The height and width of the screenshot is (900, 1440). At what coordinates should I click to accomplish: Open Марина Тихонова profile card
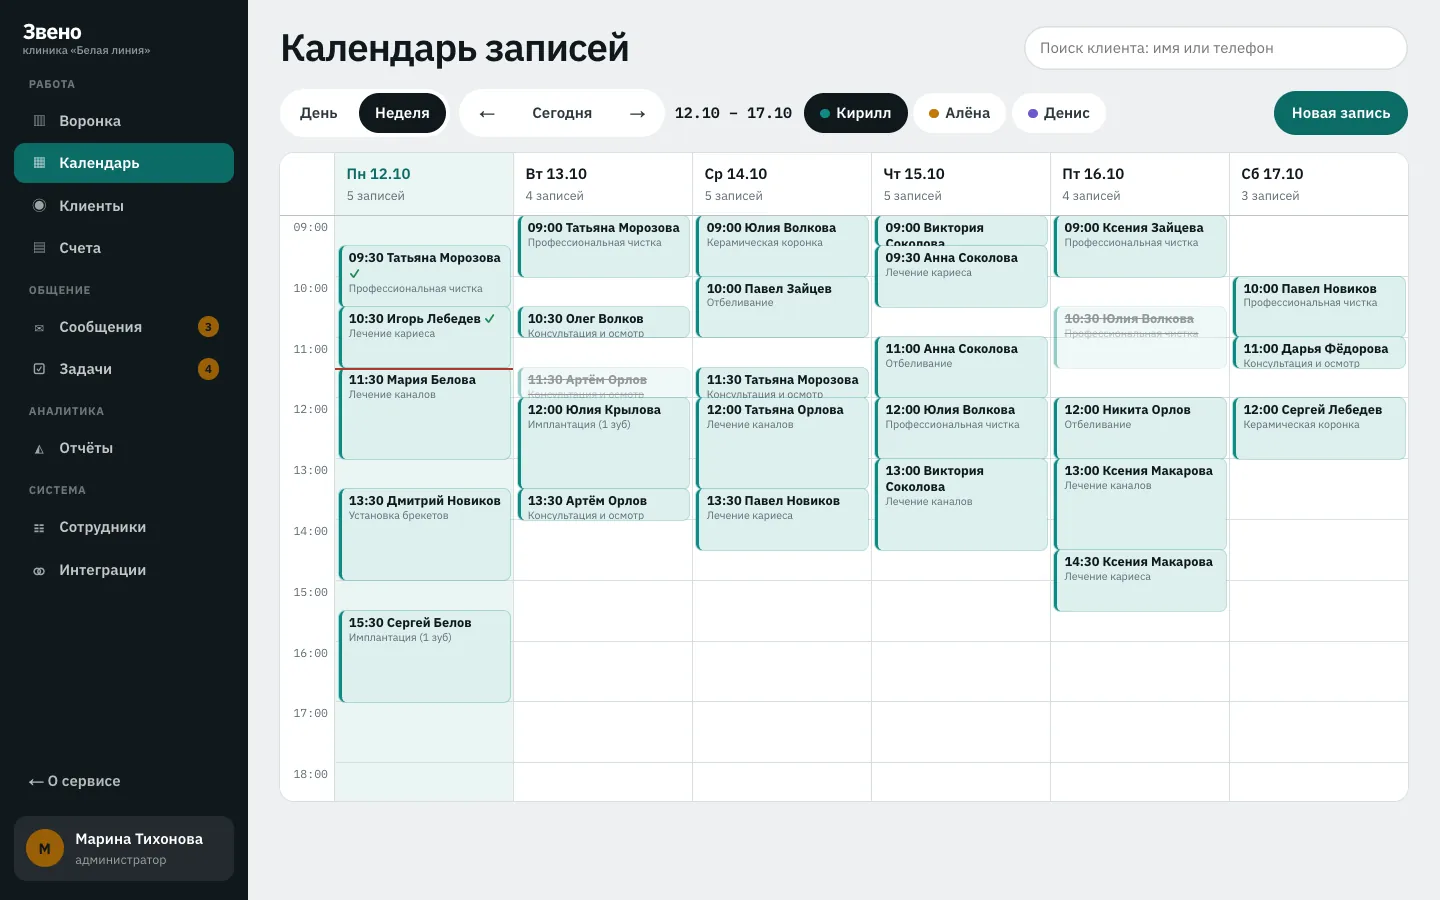[x=124, y=848]
